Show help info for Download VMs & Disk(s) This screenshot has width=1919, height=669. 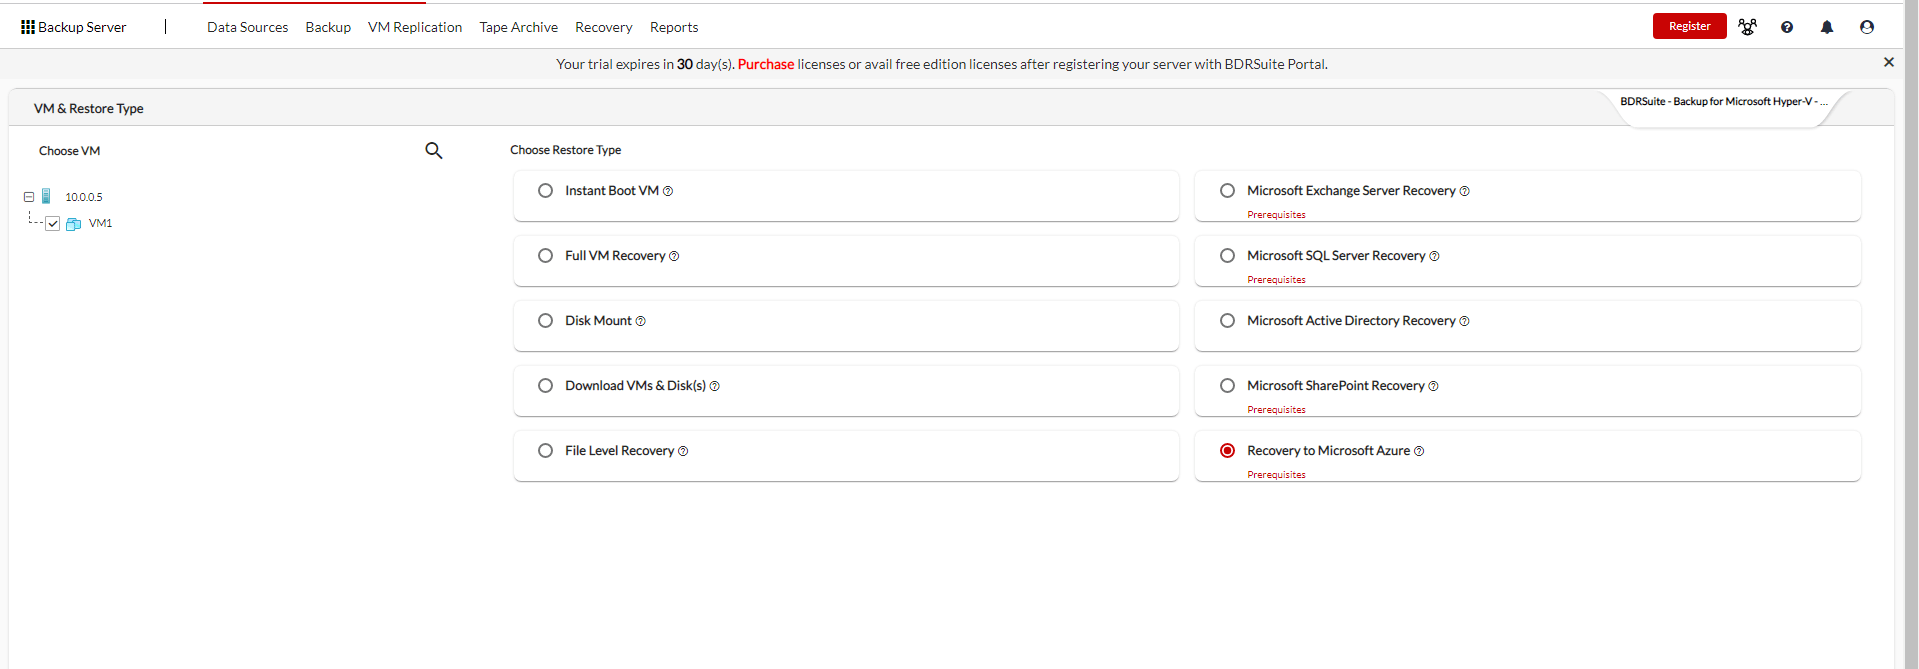(715, 386)
